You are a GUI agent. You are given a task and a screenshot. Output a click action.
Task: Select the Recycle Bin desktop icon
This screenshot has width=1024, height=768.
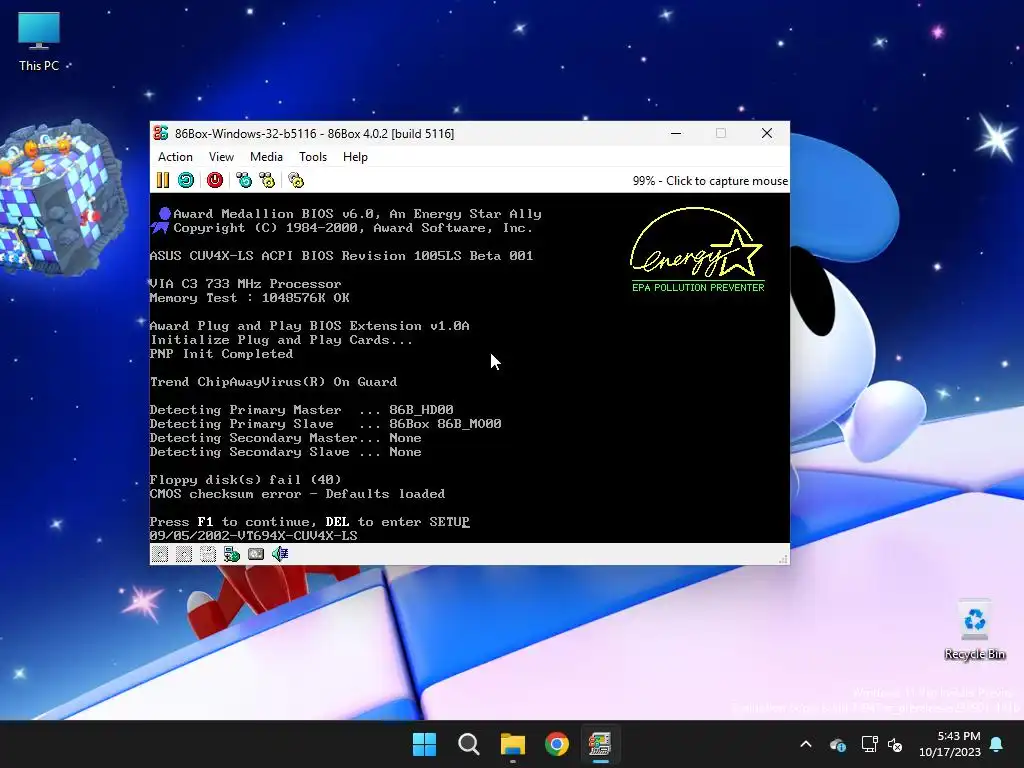click(x=974, y=630)
